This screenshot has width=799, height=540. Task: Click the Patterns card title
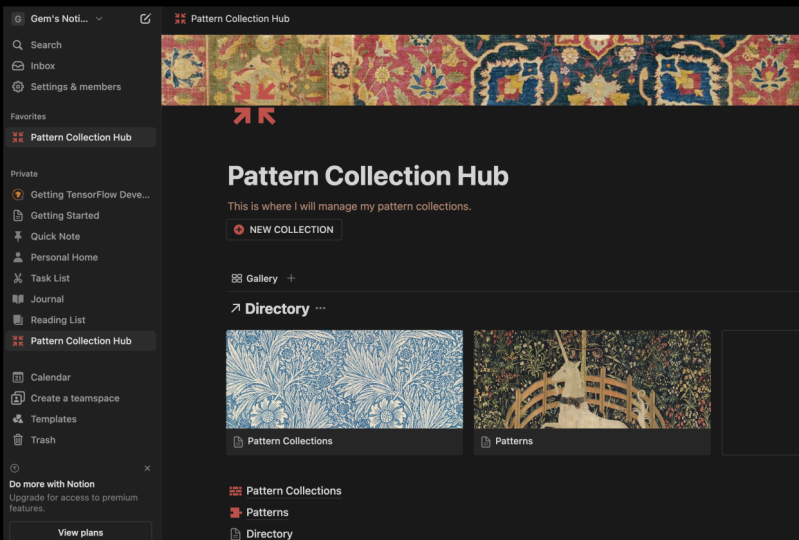click(514, 441)
